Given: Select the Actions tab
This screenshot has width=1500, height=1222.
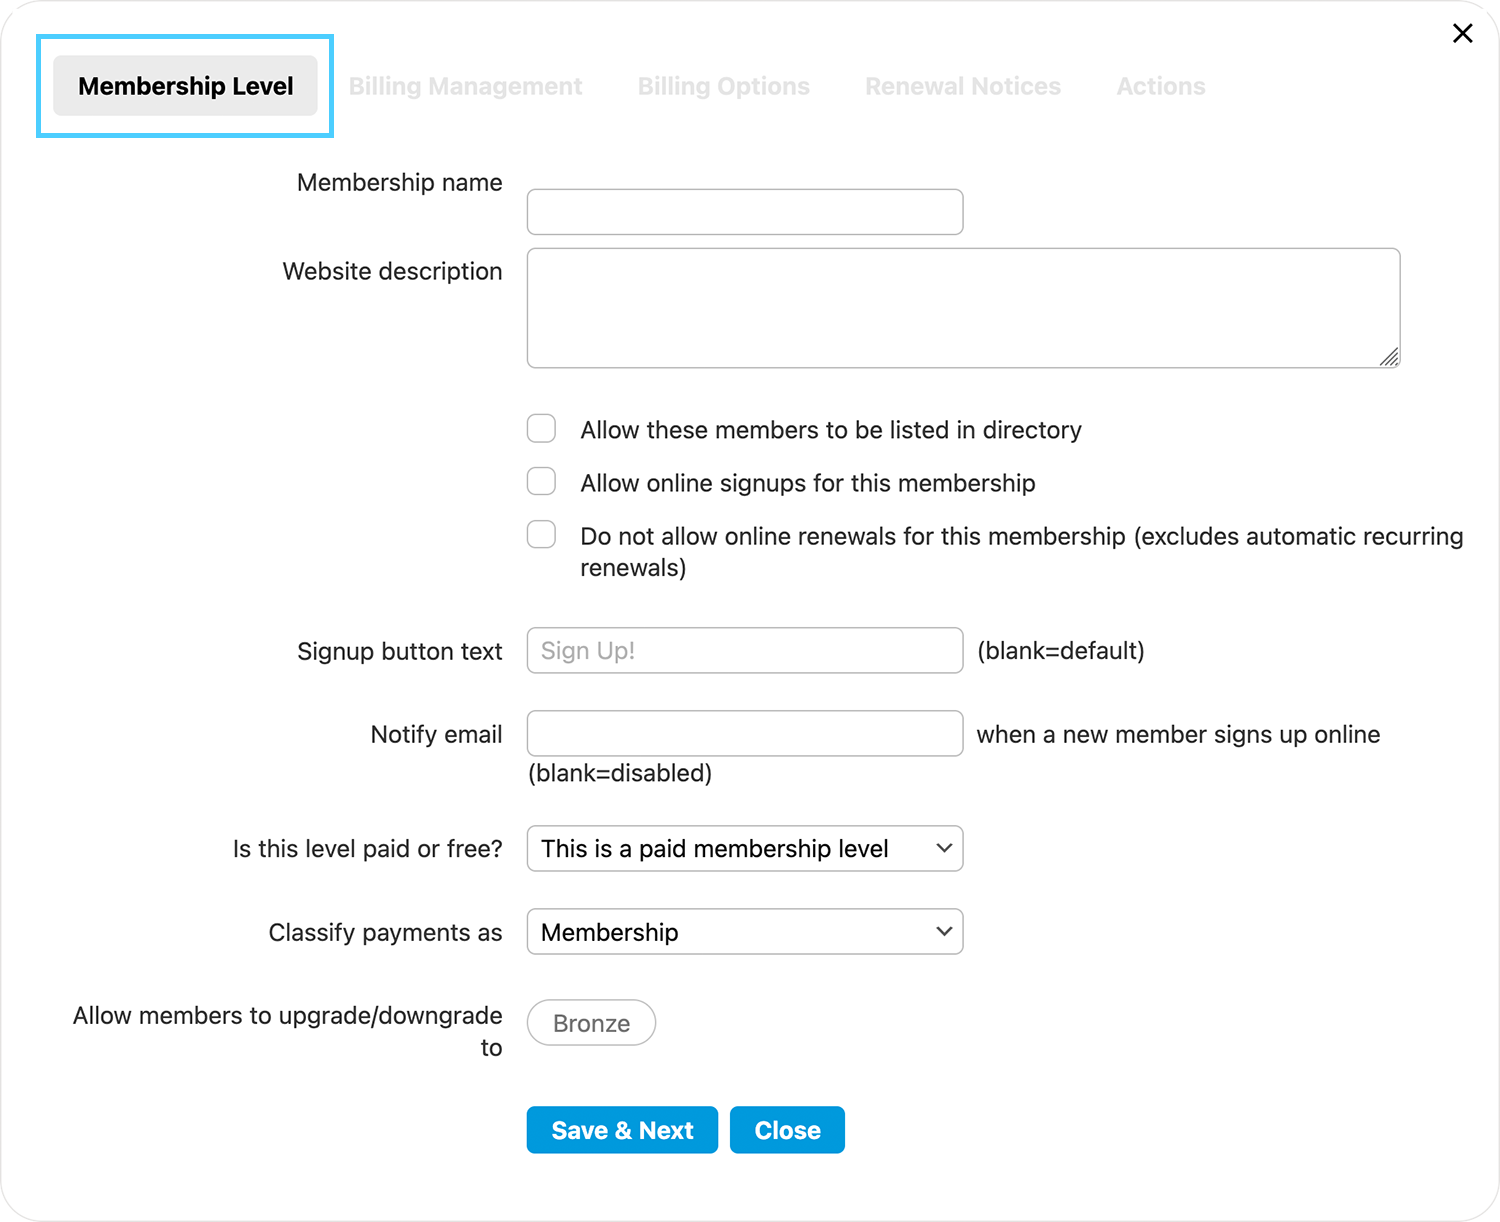Looking at the screenshot, I should tap(1160, 87).
